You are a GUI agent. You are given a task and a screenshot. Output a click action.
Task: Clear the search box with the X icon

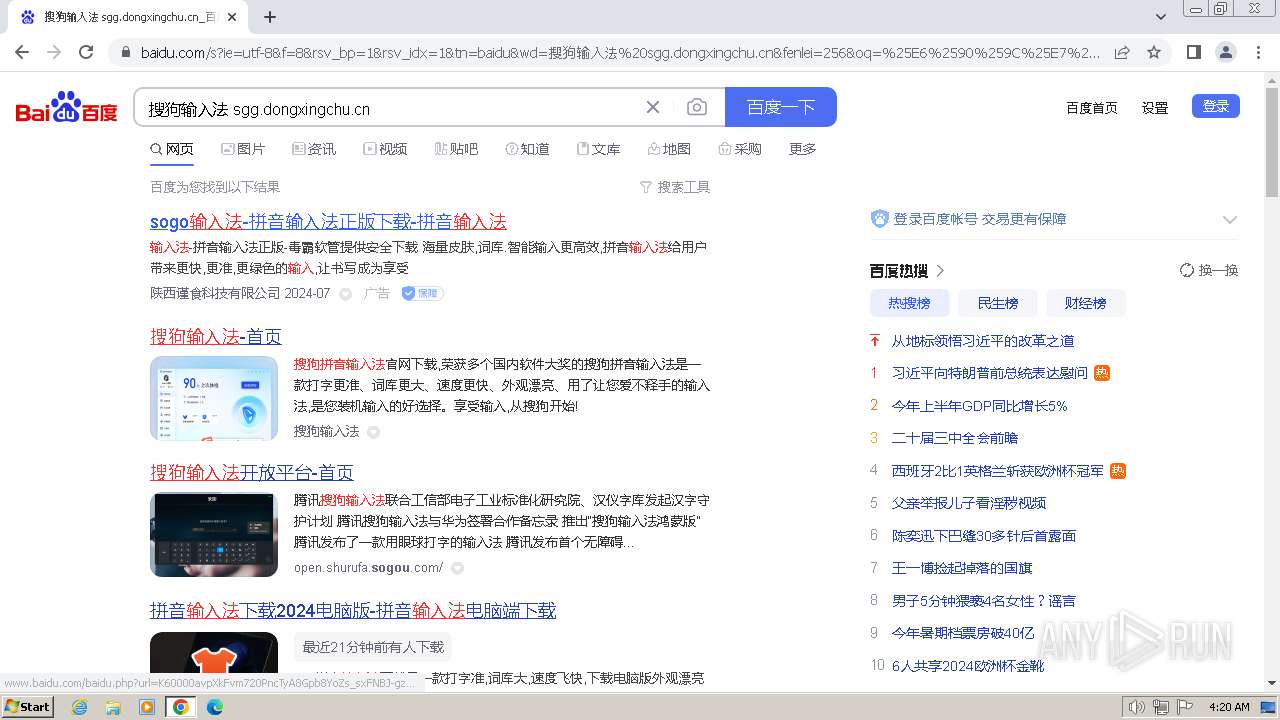[653, 107]
